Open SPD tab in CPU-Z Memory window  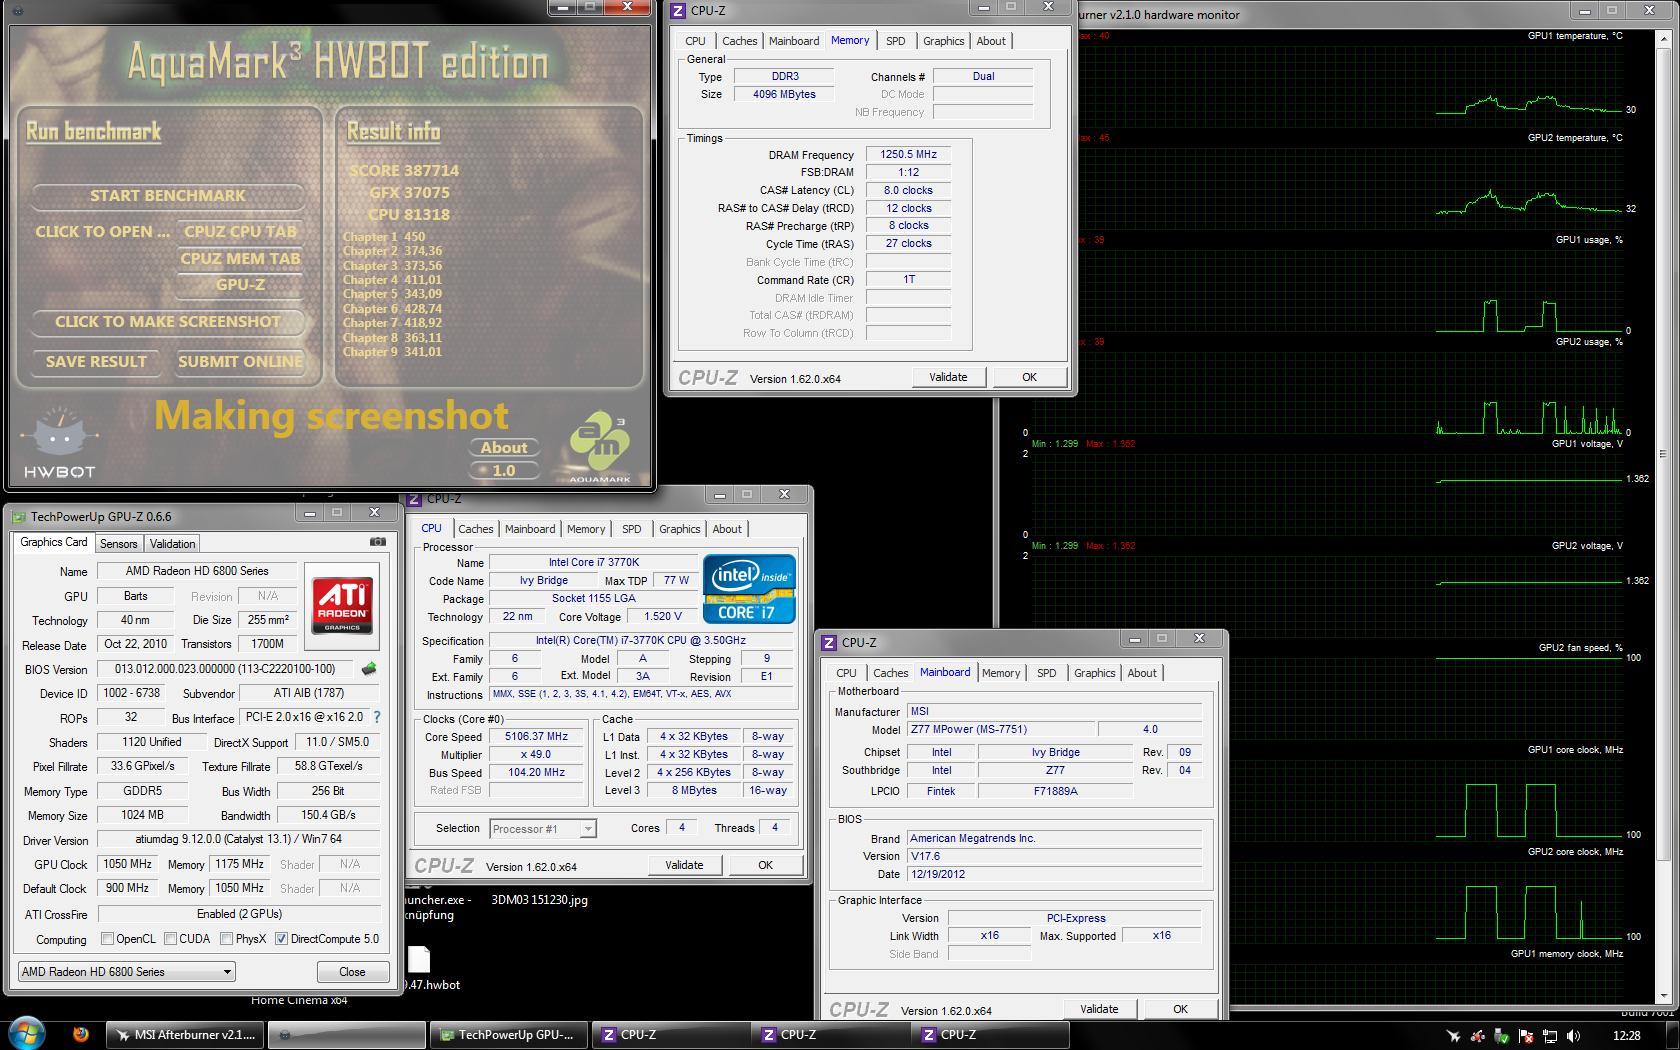click(x=895, y=41)
